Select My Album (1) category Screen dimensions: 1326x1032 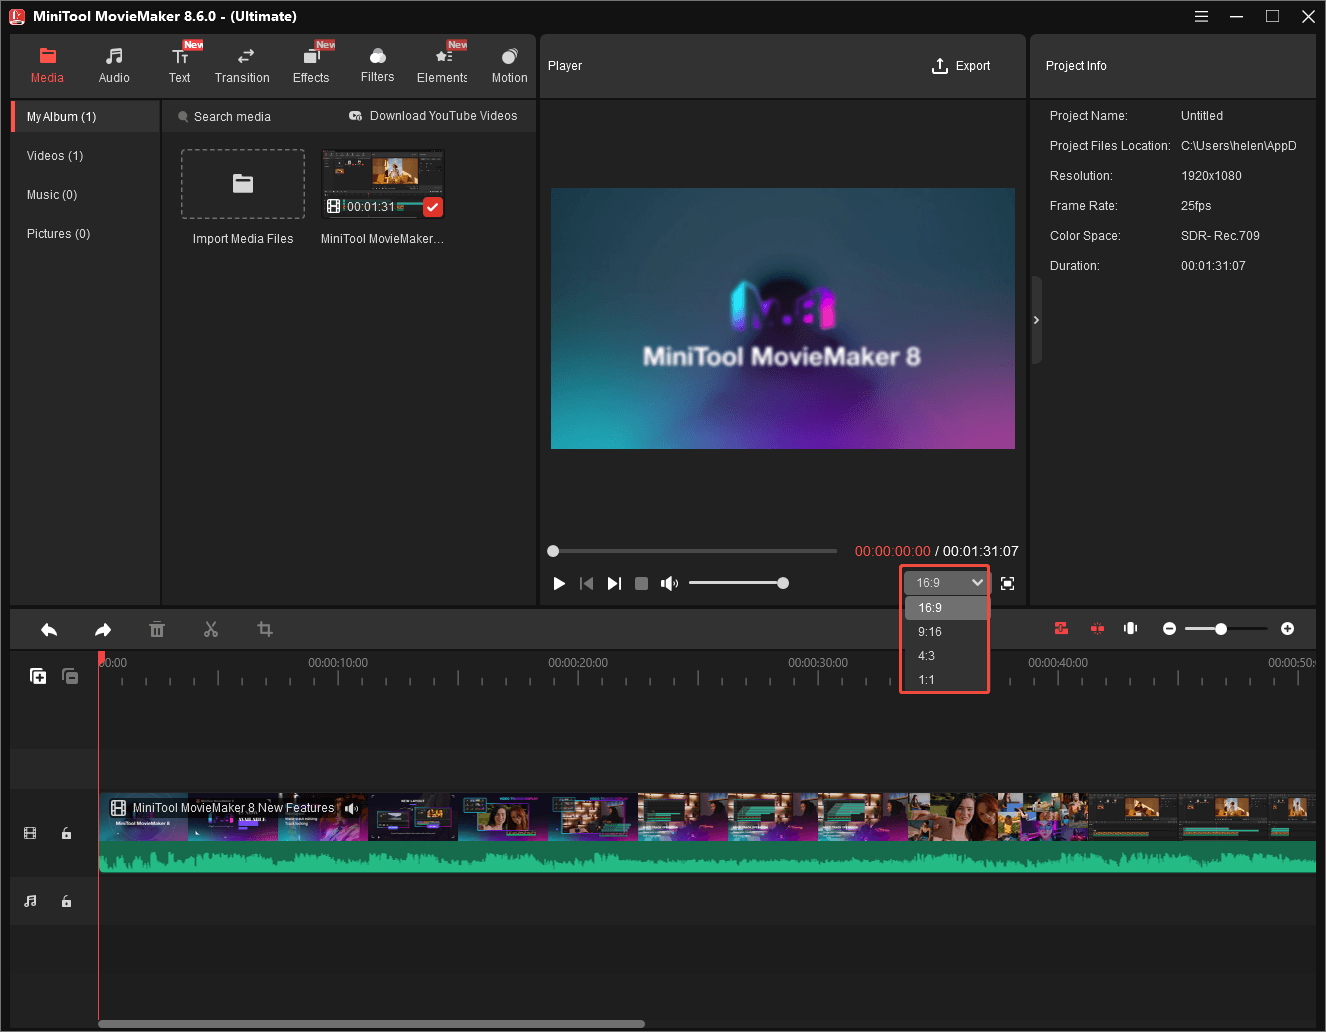pos(86,117)
